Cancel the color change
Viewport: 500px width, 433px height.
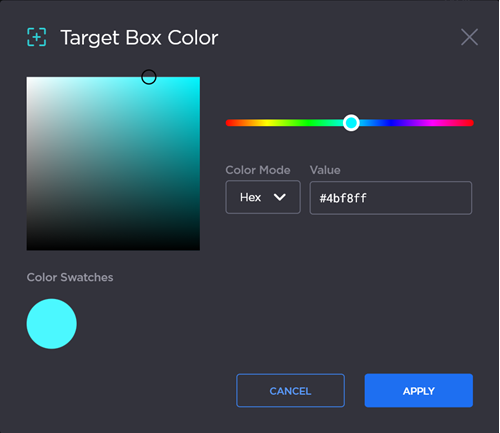[x=290, y=390]
